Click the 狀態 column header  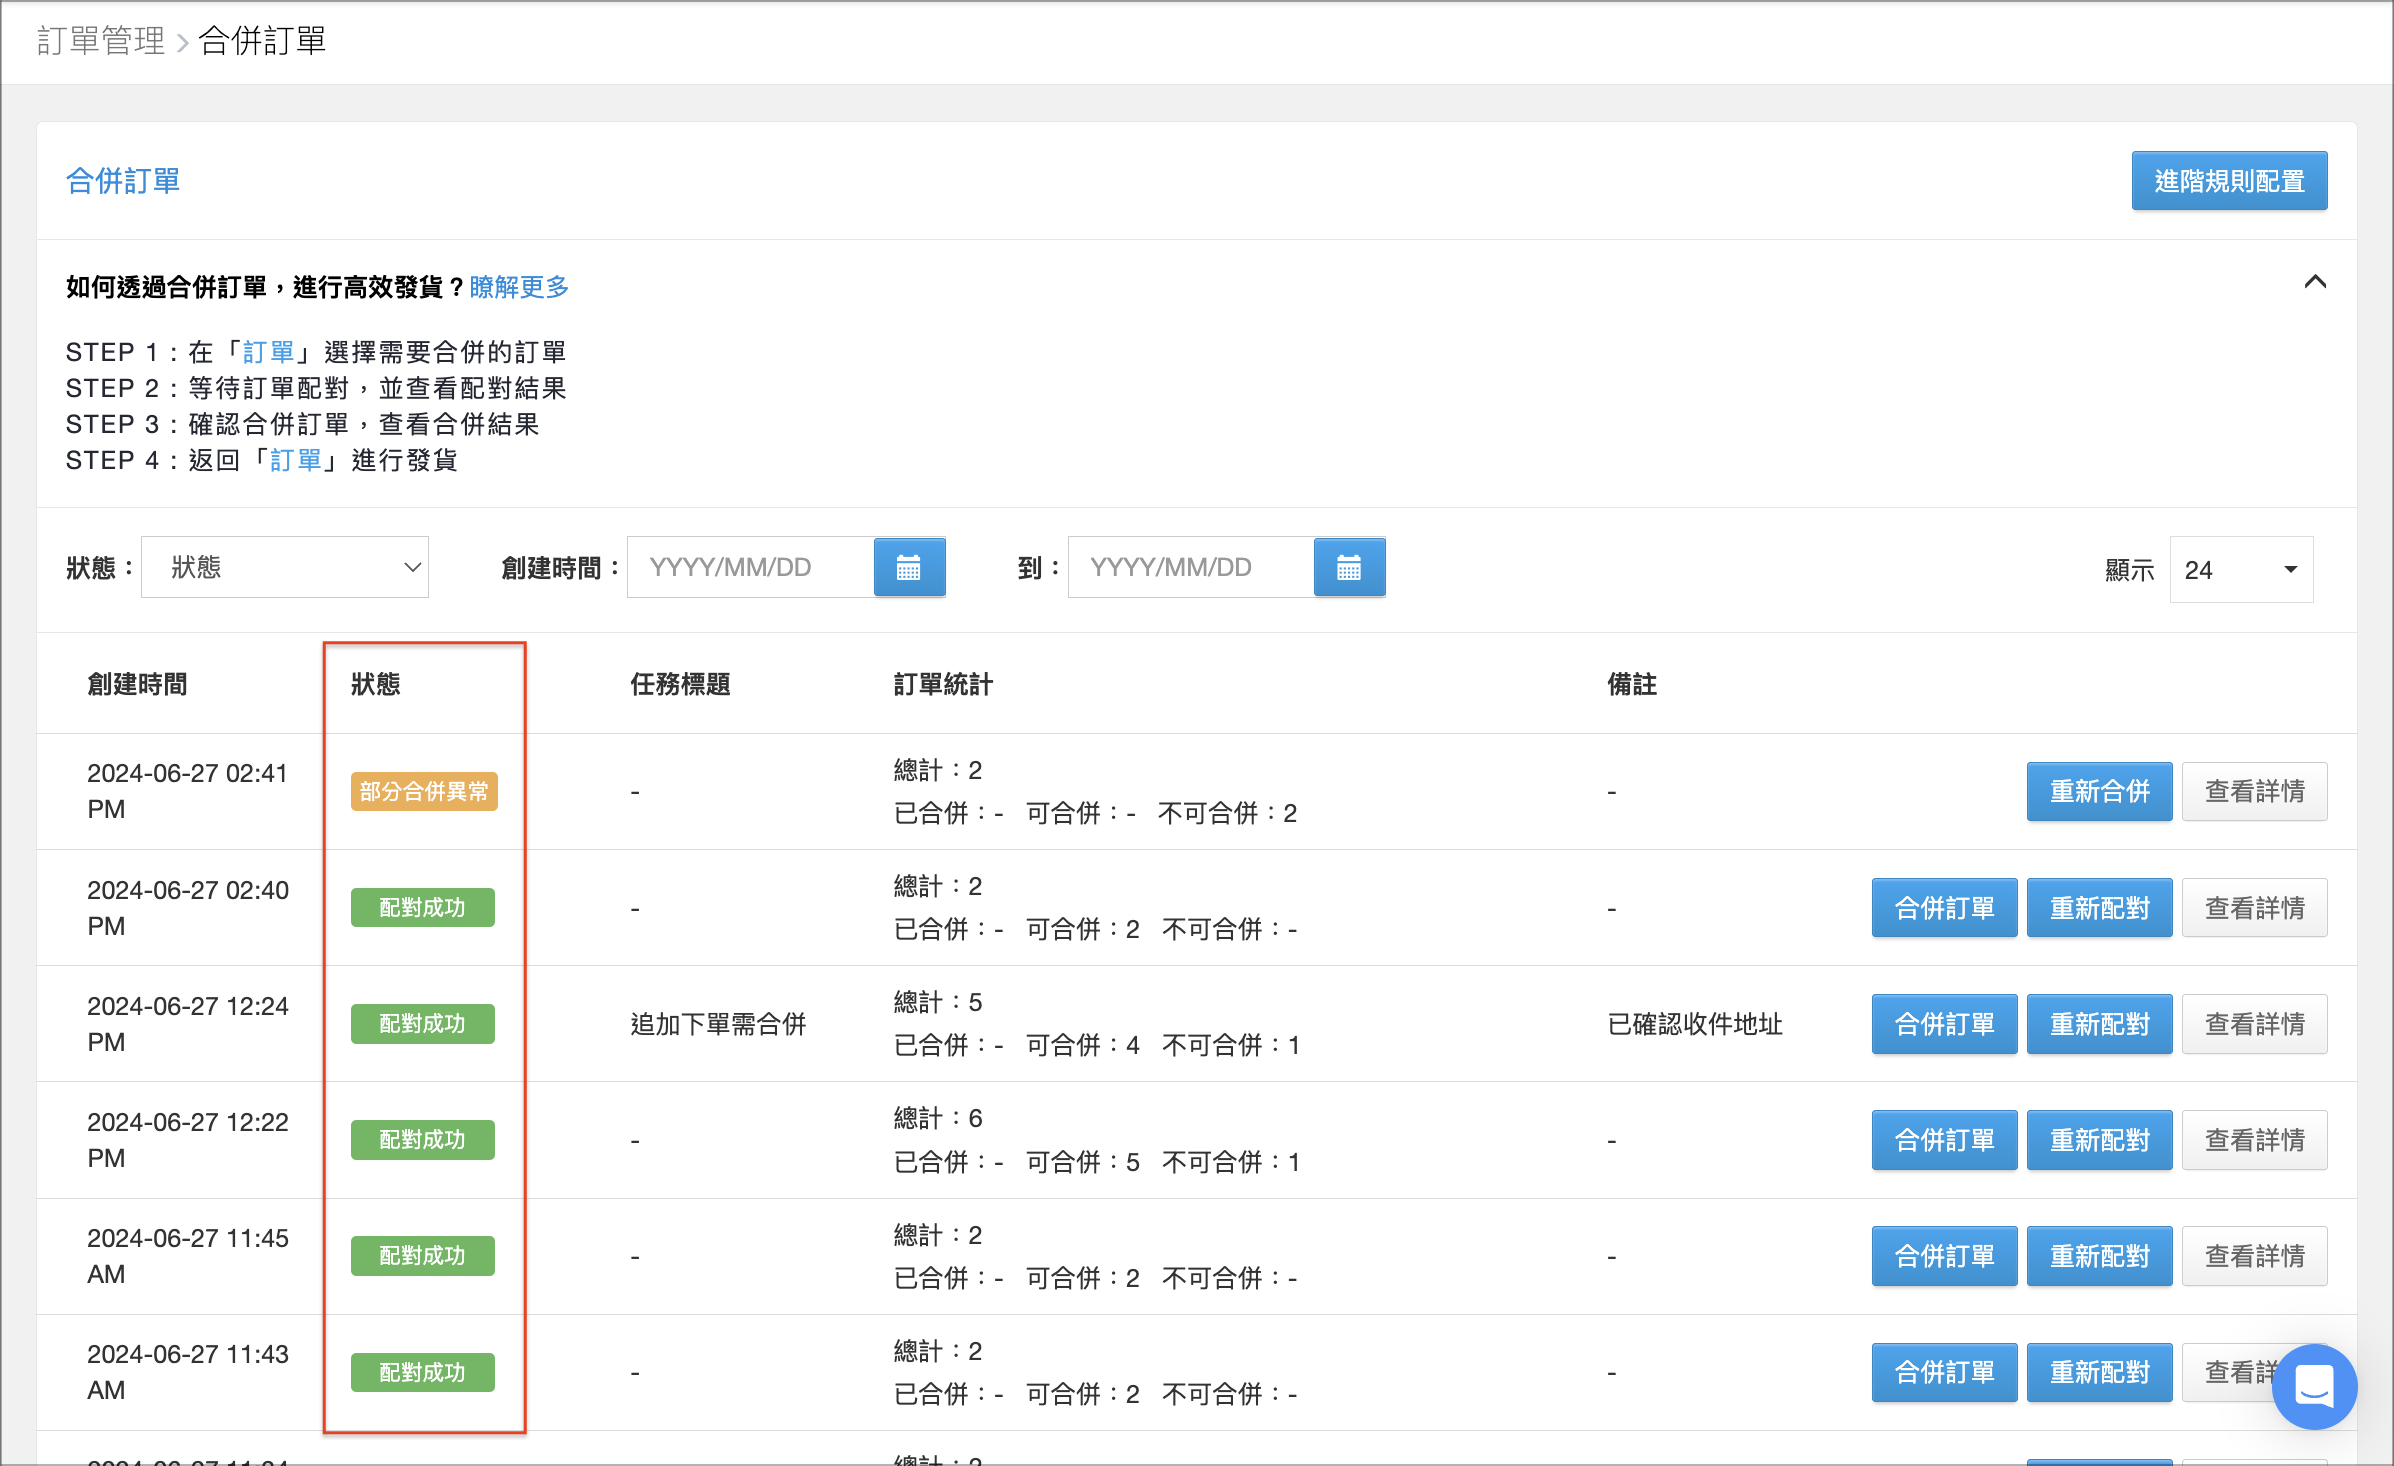tap(376, 684)
